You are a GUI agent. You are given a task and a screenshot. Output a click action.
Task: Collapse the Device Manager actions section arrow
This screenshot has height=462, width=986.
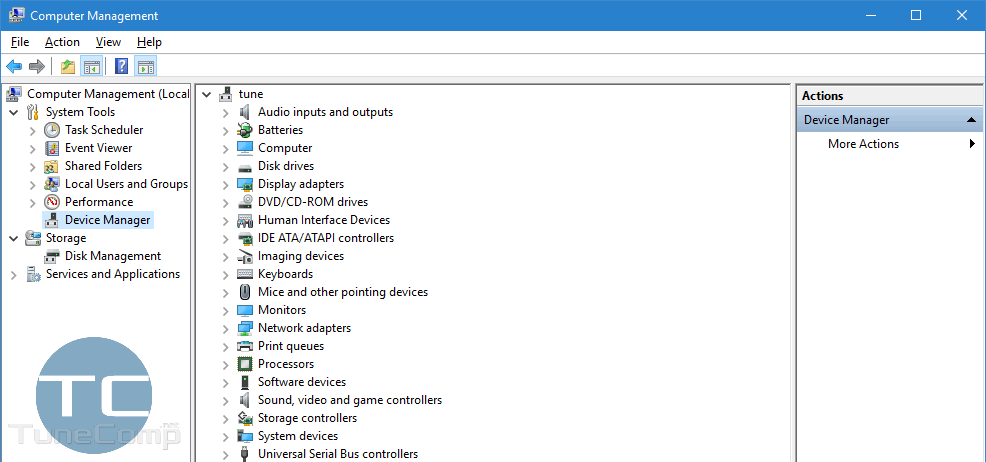(x=972, y=119)
